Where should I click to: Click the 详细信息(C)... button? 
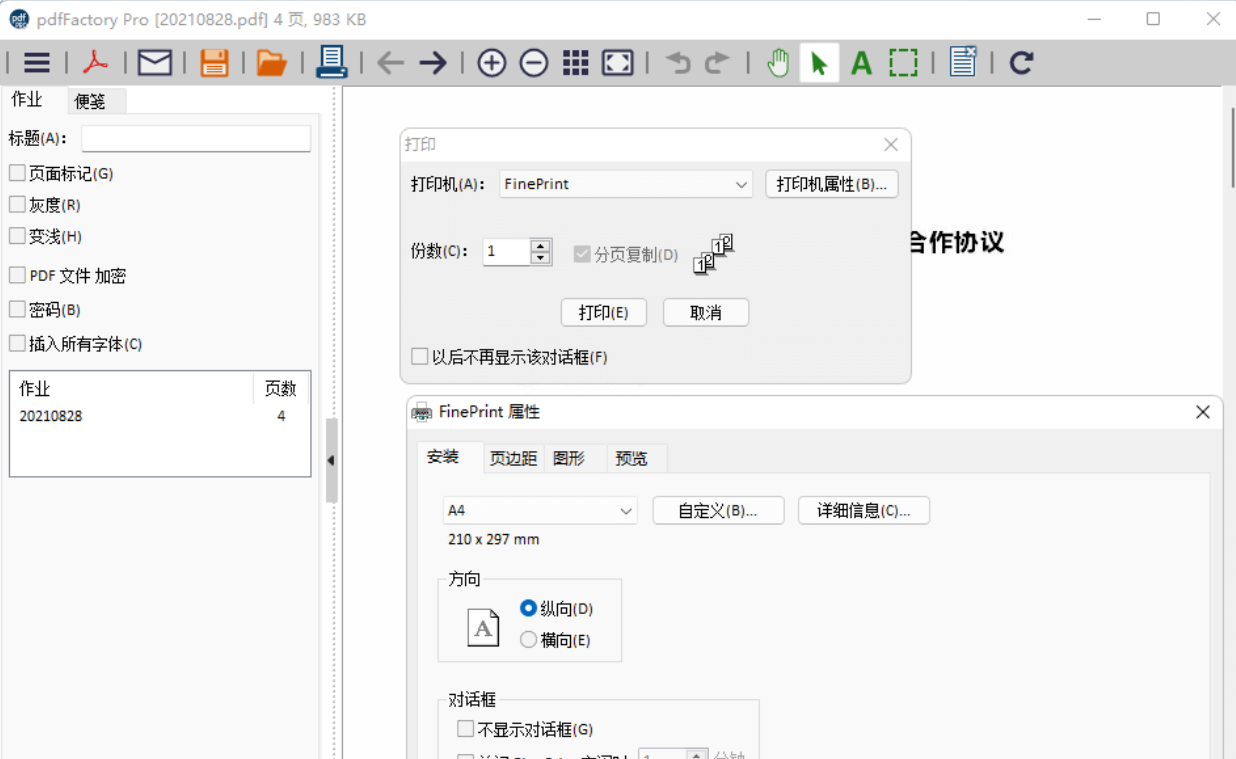click(864, 511)
